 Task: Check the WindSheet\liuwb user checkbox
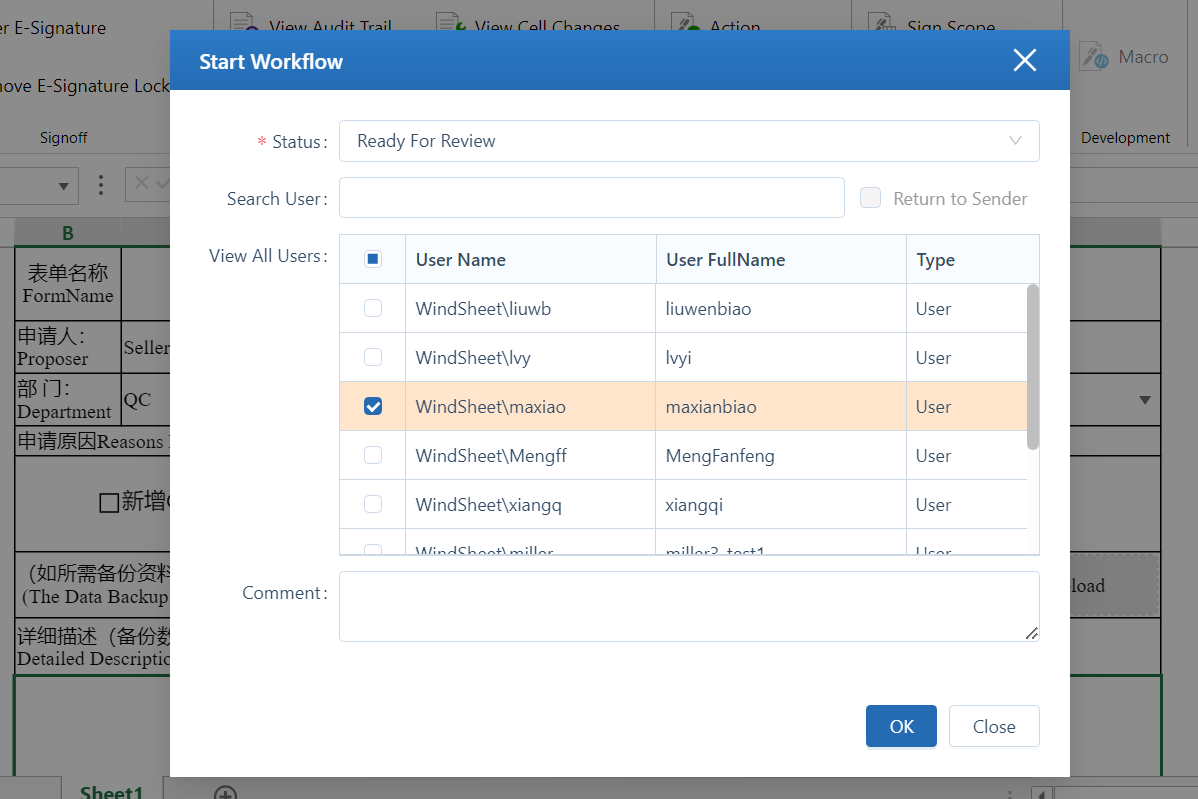(373, 308)
